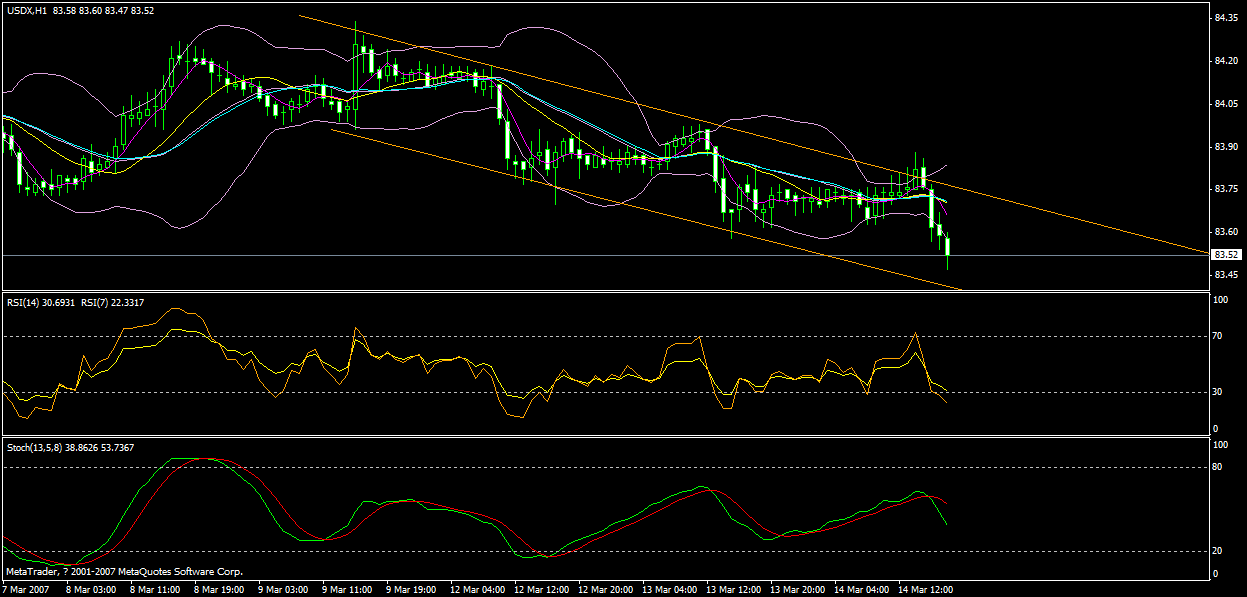Click price scale value 84.35
Viewport: 1247px width, 597px height.
tap(1226, 18)
